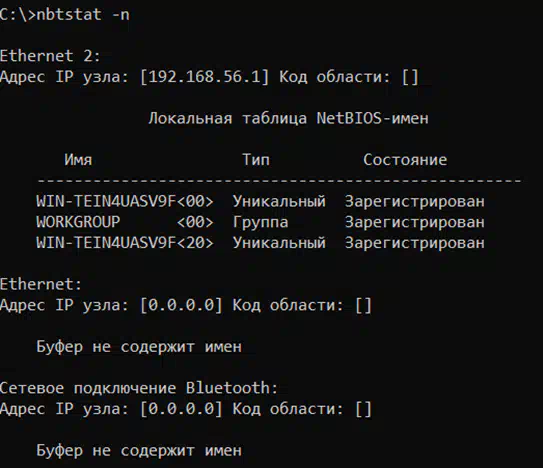Click the Ethernet 2 adapter heading
The width and height of the screenshot is (543, 468).
[50, 56]
